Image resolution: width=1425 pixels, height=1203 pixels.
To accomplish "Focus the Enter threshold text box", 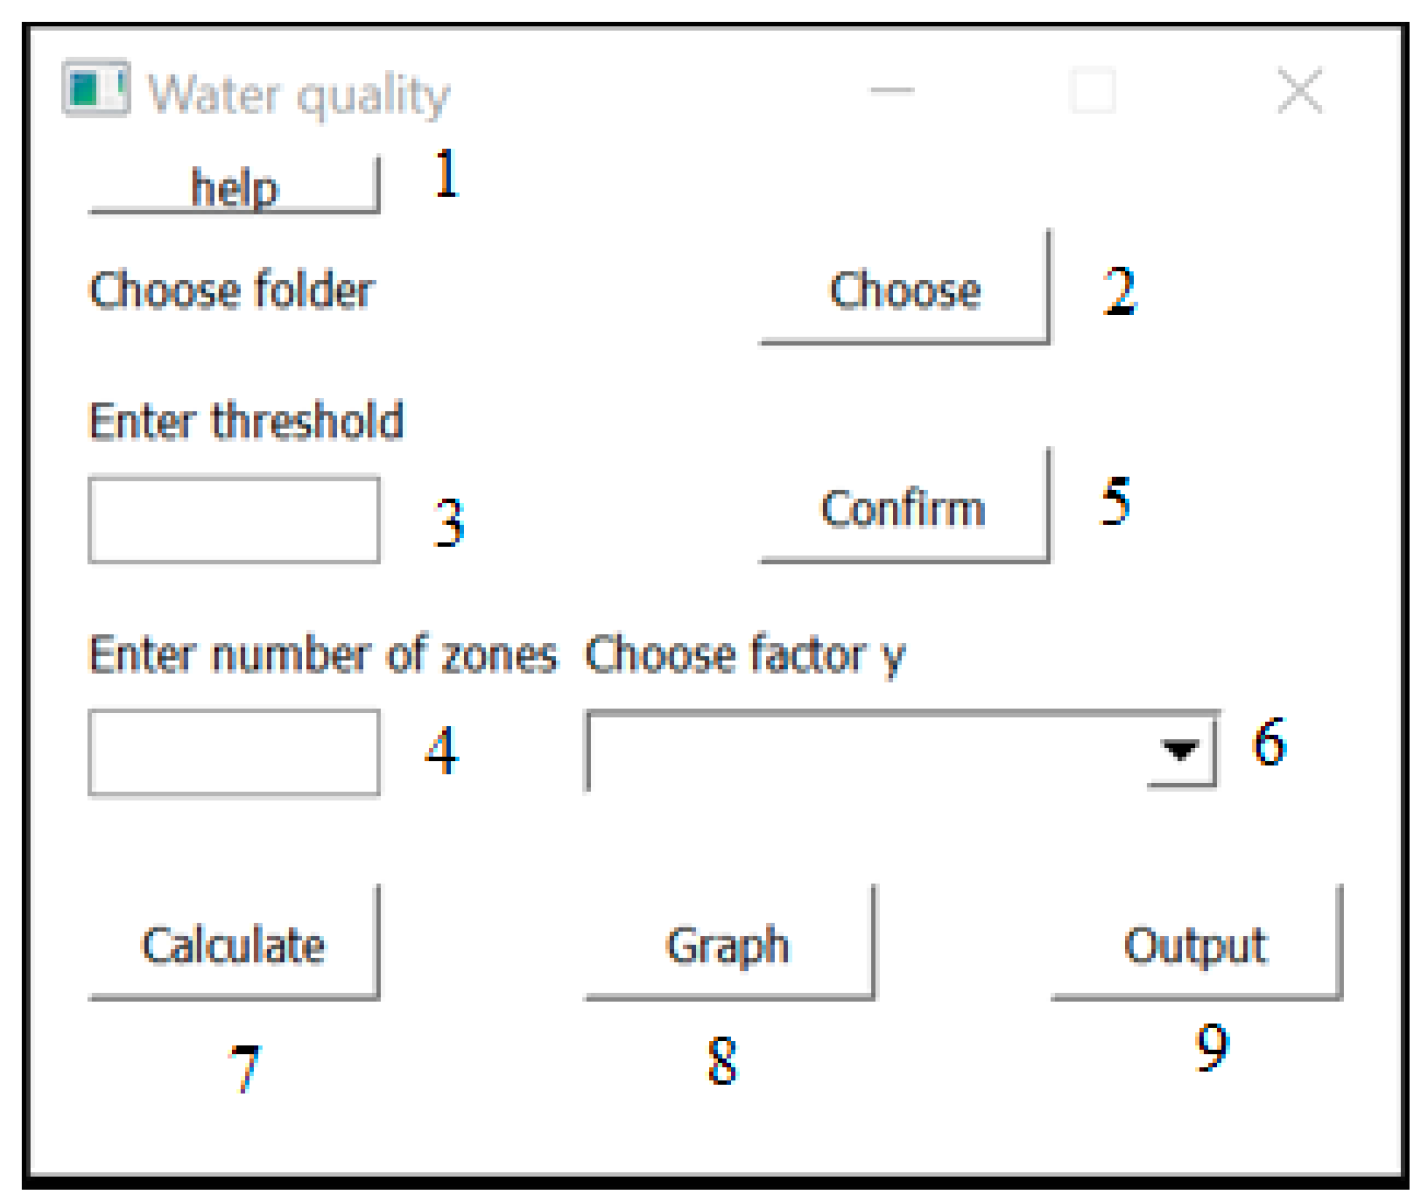I will [x=234, y=521].
